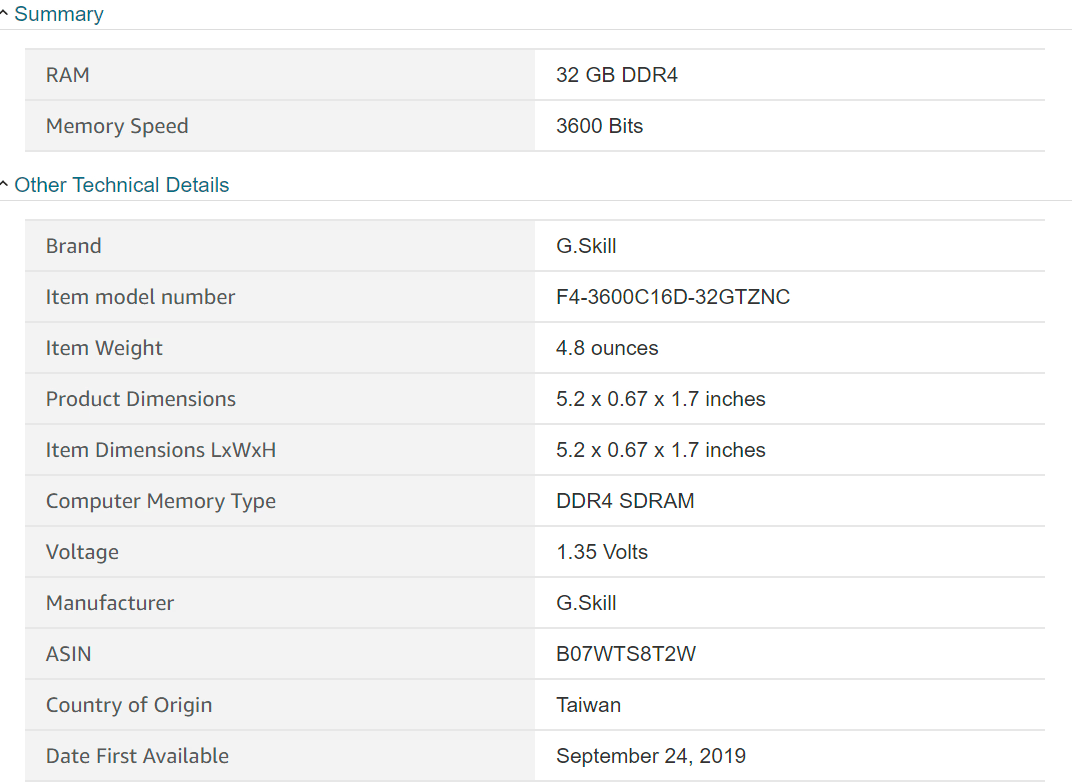This screenshot has height=784, width=1083.
Task: Select the value Taiwan
Action: tap(588, 705)
